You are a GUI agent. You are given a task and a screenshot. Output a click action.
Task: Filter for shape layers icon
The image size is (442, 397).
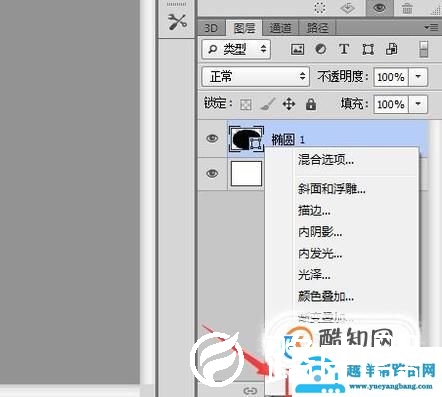click(368, 50)
